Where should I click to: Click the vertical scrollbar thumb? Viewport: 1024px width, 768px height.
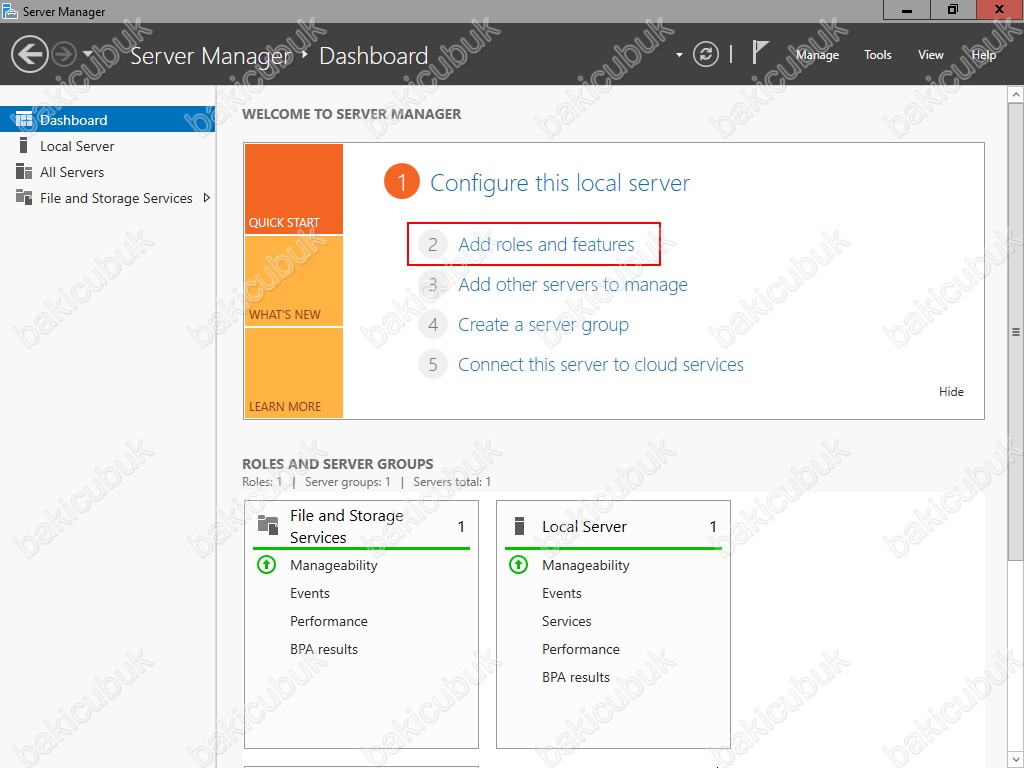(x=1016, y=332)
